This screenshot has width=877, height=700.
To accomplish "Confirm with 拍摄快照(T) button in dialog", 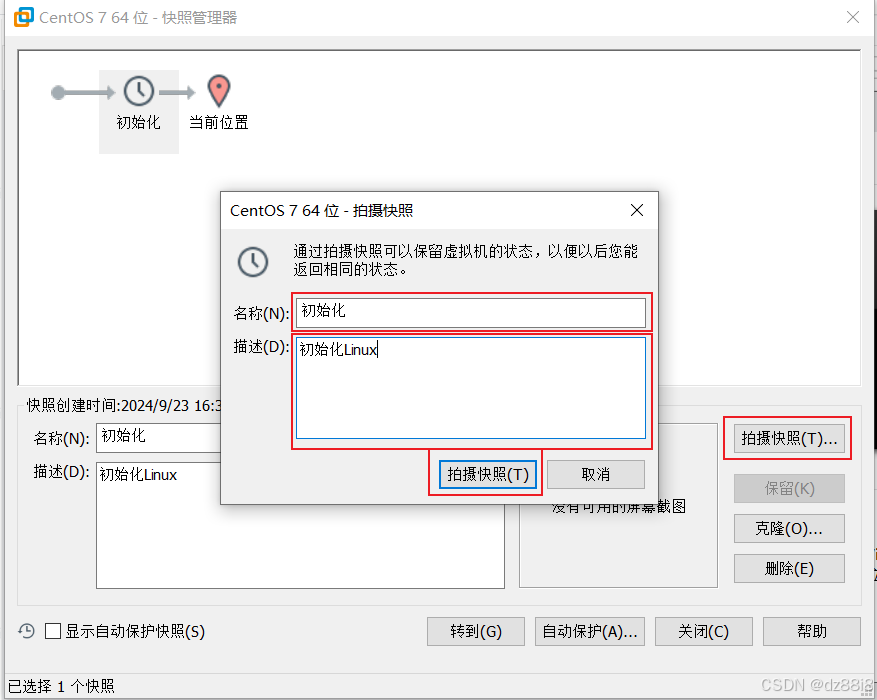I will tap(488, 474).
